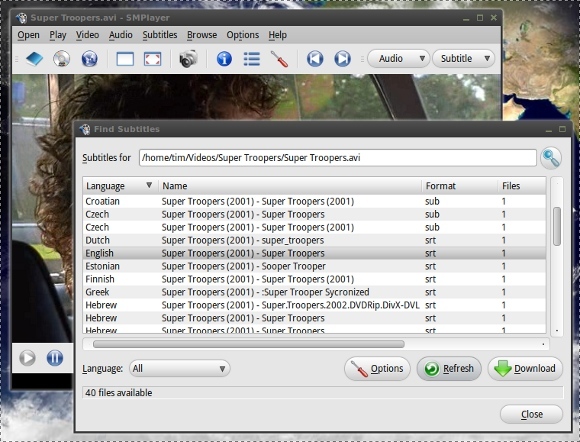
Task: Click the Next track toolbar icon
Action: 343,59
